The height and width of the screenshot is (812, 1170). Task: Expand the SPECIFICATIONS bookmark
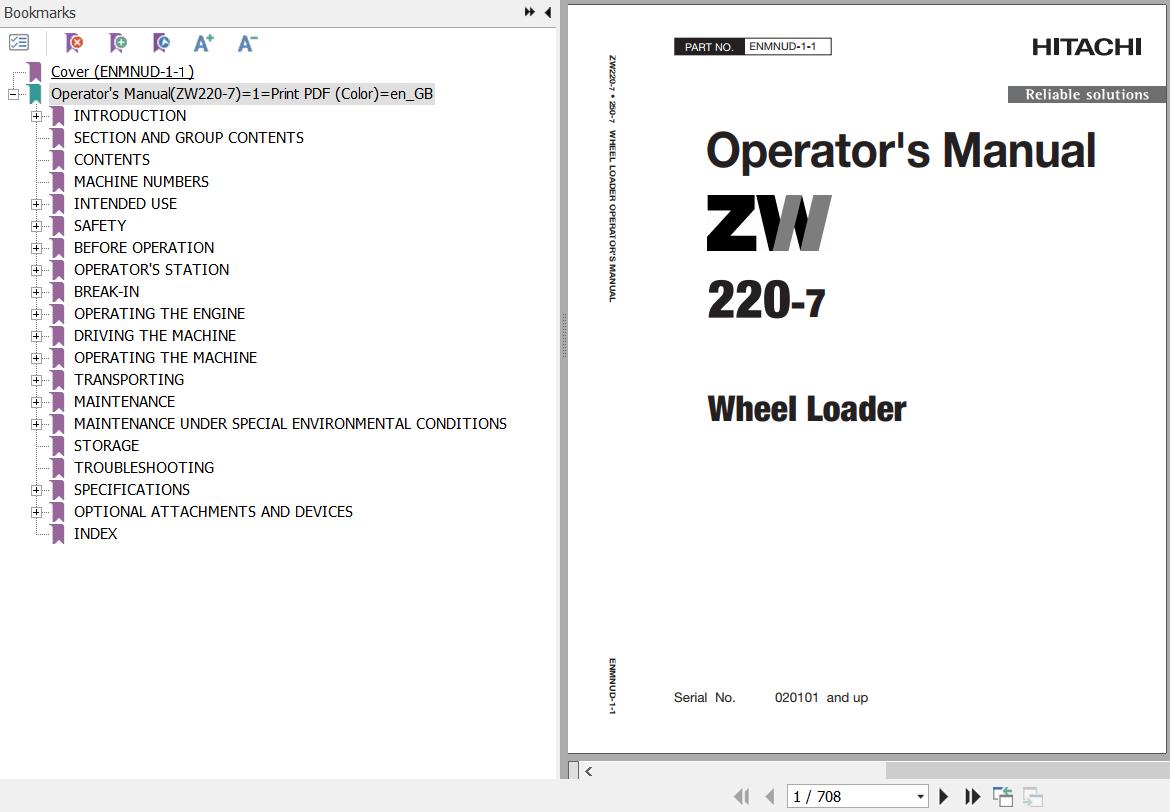pos(36,490)
